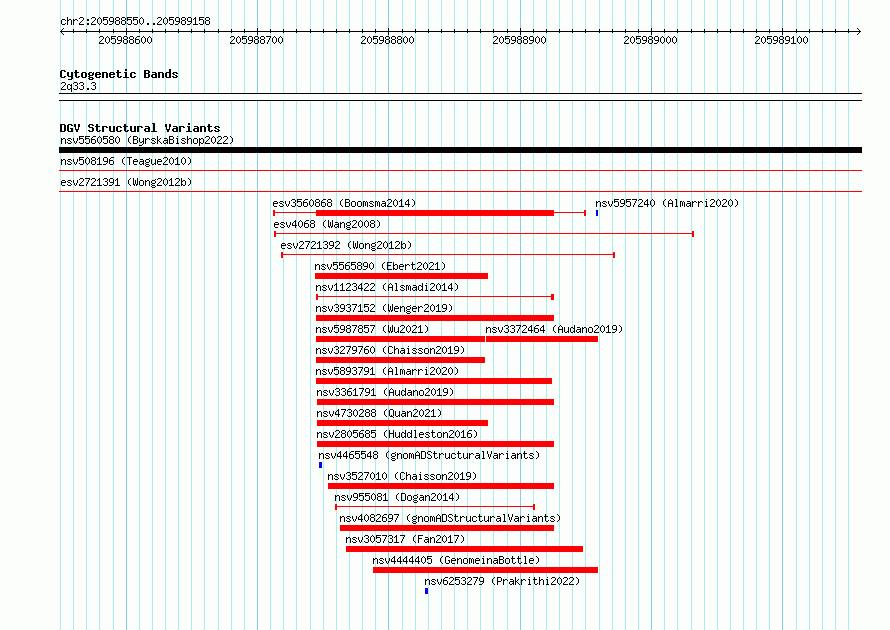Click esv3560868 (Boomsma2014) variant label
The height and width of the screenshot is (630, 890).
(344, 203)
